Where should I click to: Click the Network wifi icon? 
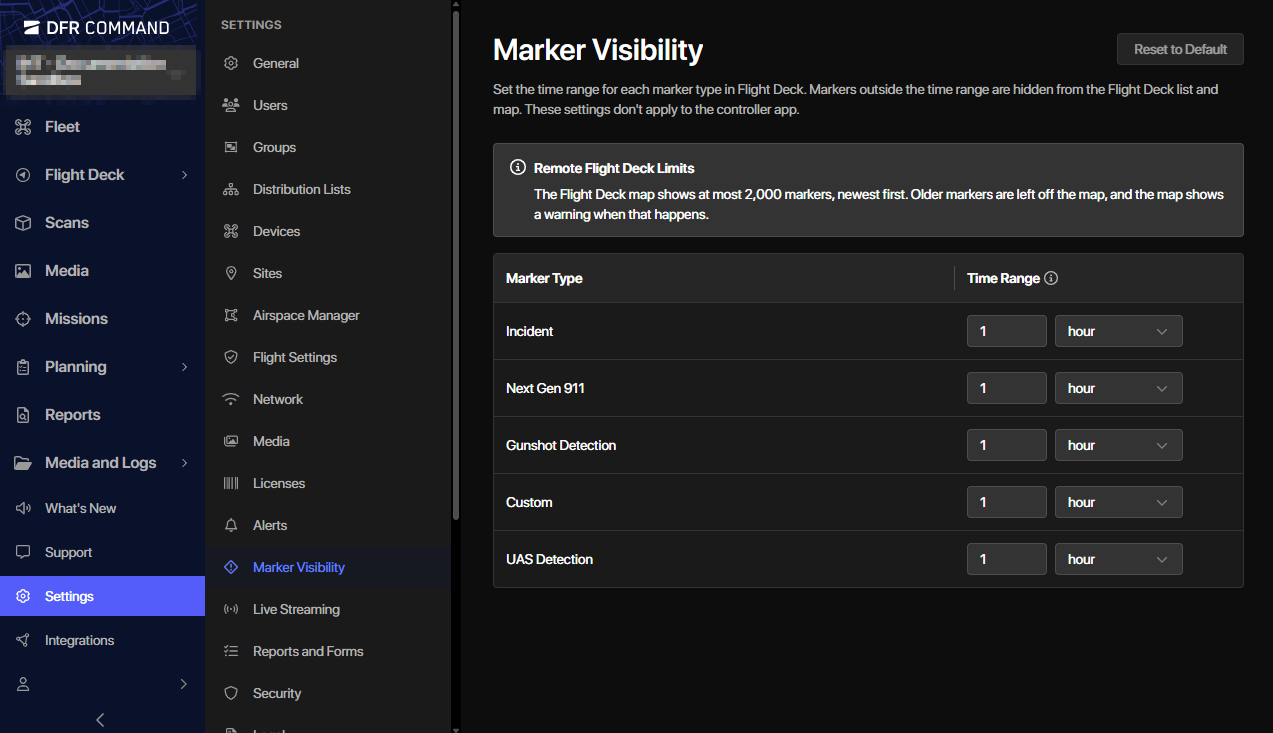tap(231, 399)
